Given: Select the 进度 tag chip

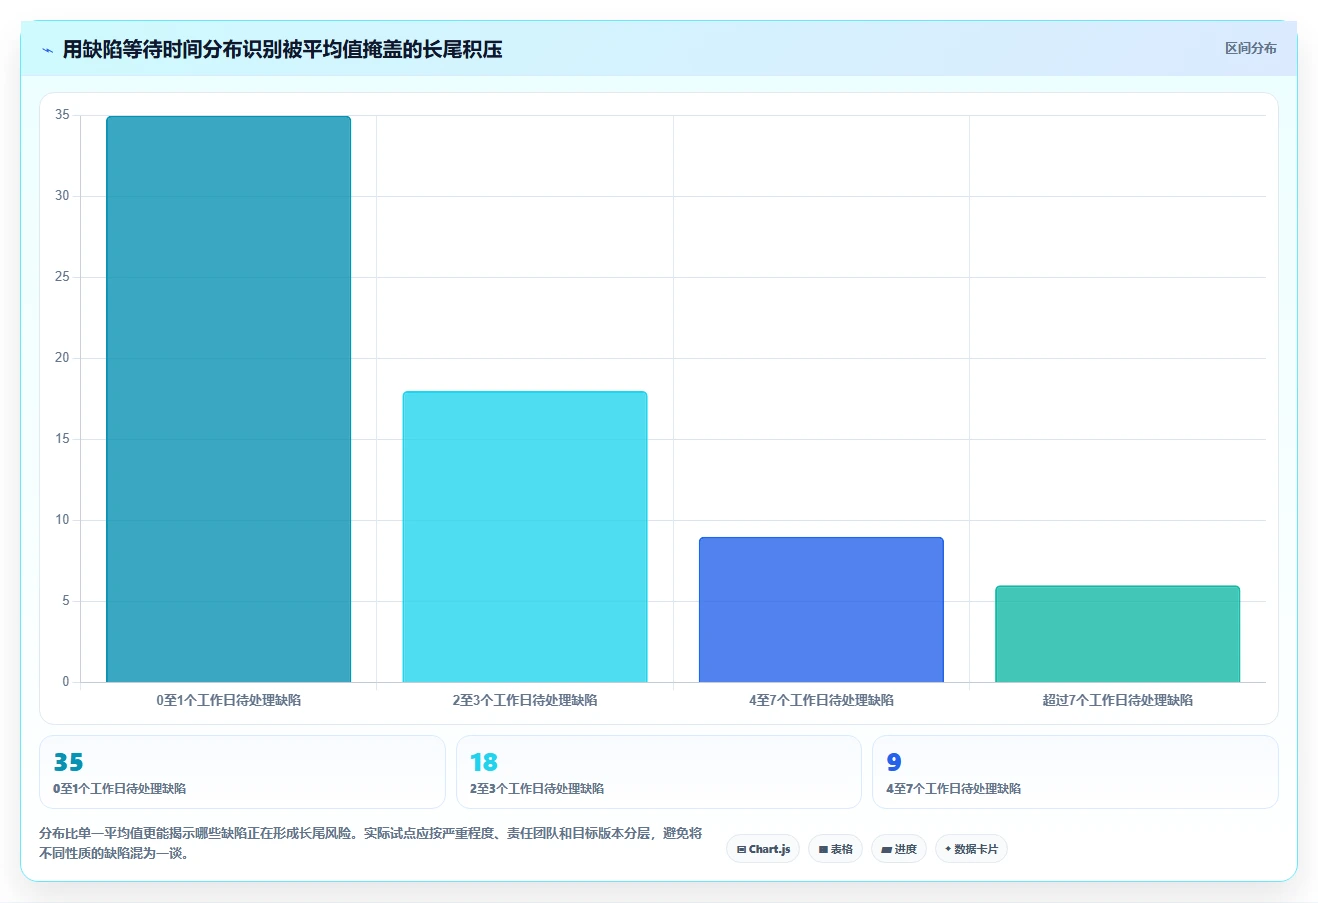Looking at the screenshot, I should point(899,849).
